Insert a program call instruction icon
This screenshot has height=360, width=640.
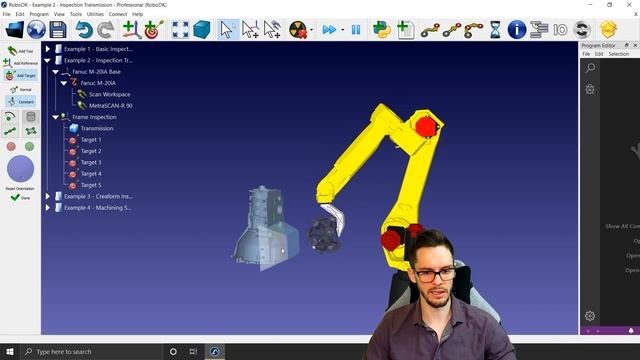click(x=539, y=30)
